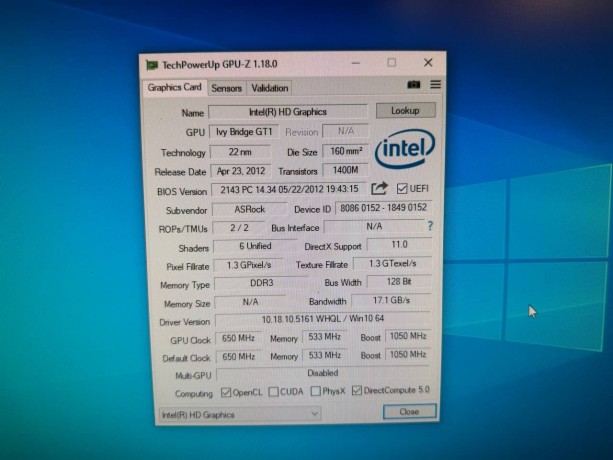
Task: Click the GPU Clock row Boost 1050 MHz
Action: click(x=408, y=336)
